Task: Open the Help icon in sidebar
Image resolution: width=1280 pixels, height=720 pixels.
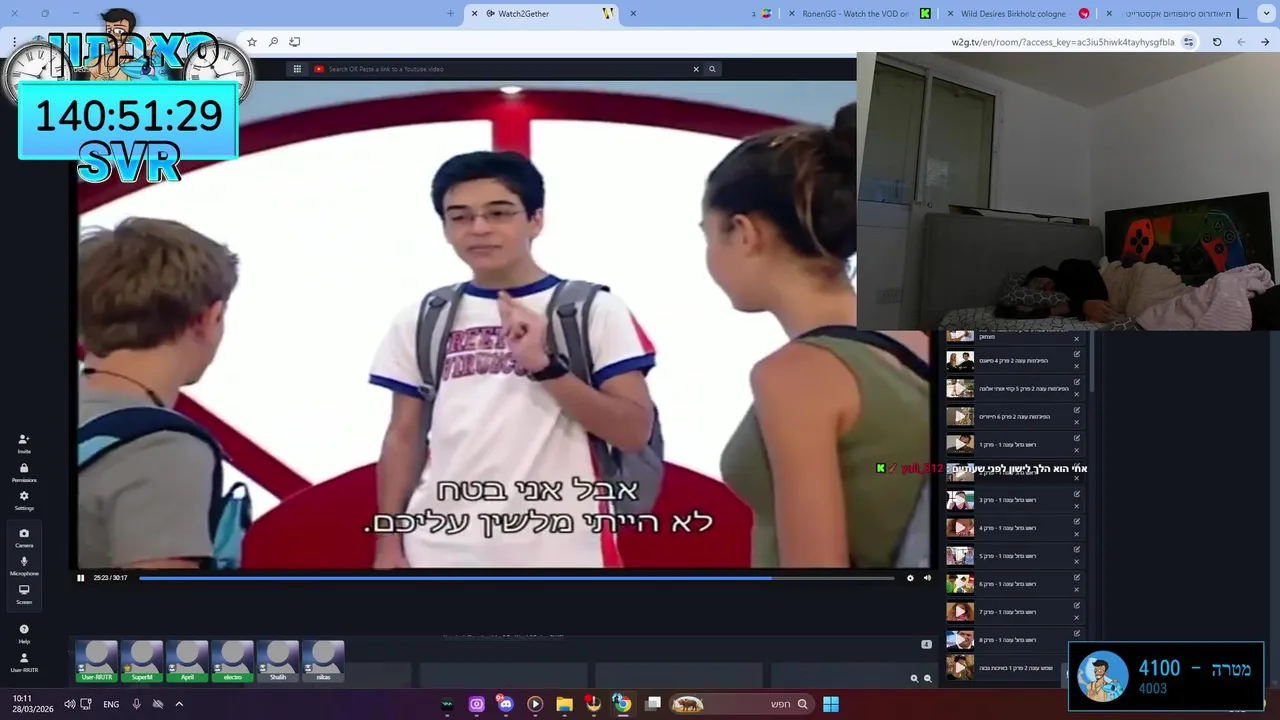Action: pos(24,633)
